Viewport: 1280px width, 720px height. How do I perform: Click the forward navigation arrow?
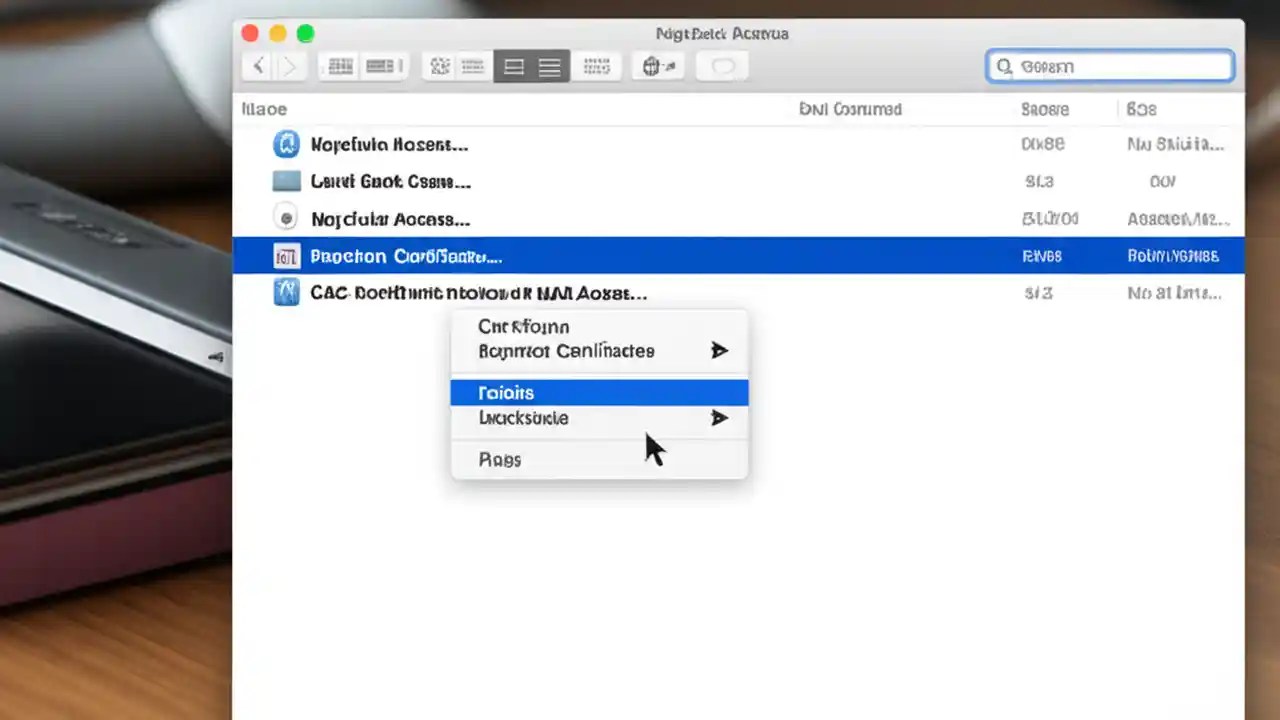[x=288, y=66]
